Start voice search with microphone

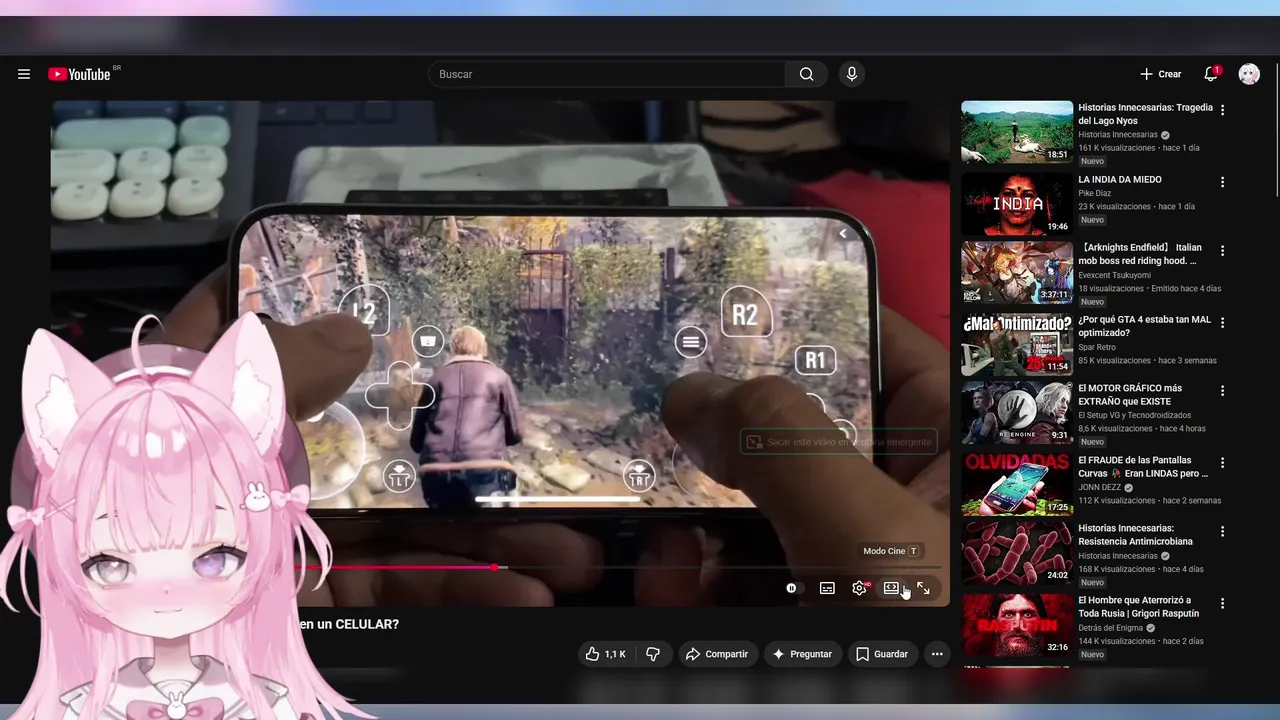(851, 74)
